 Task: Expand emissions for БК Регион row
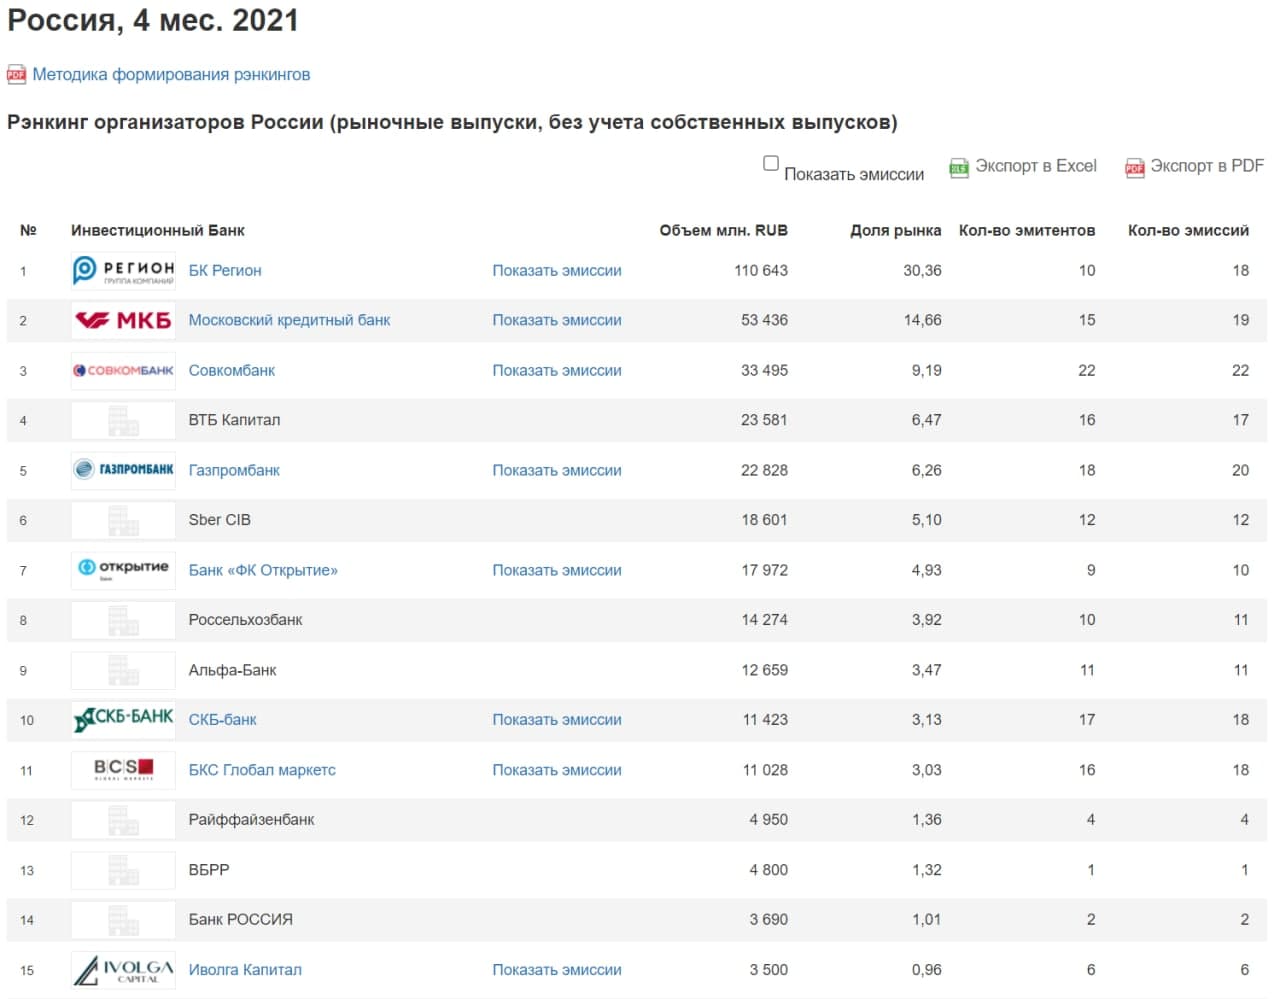[556, 271]
